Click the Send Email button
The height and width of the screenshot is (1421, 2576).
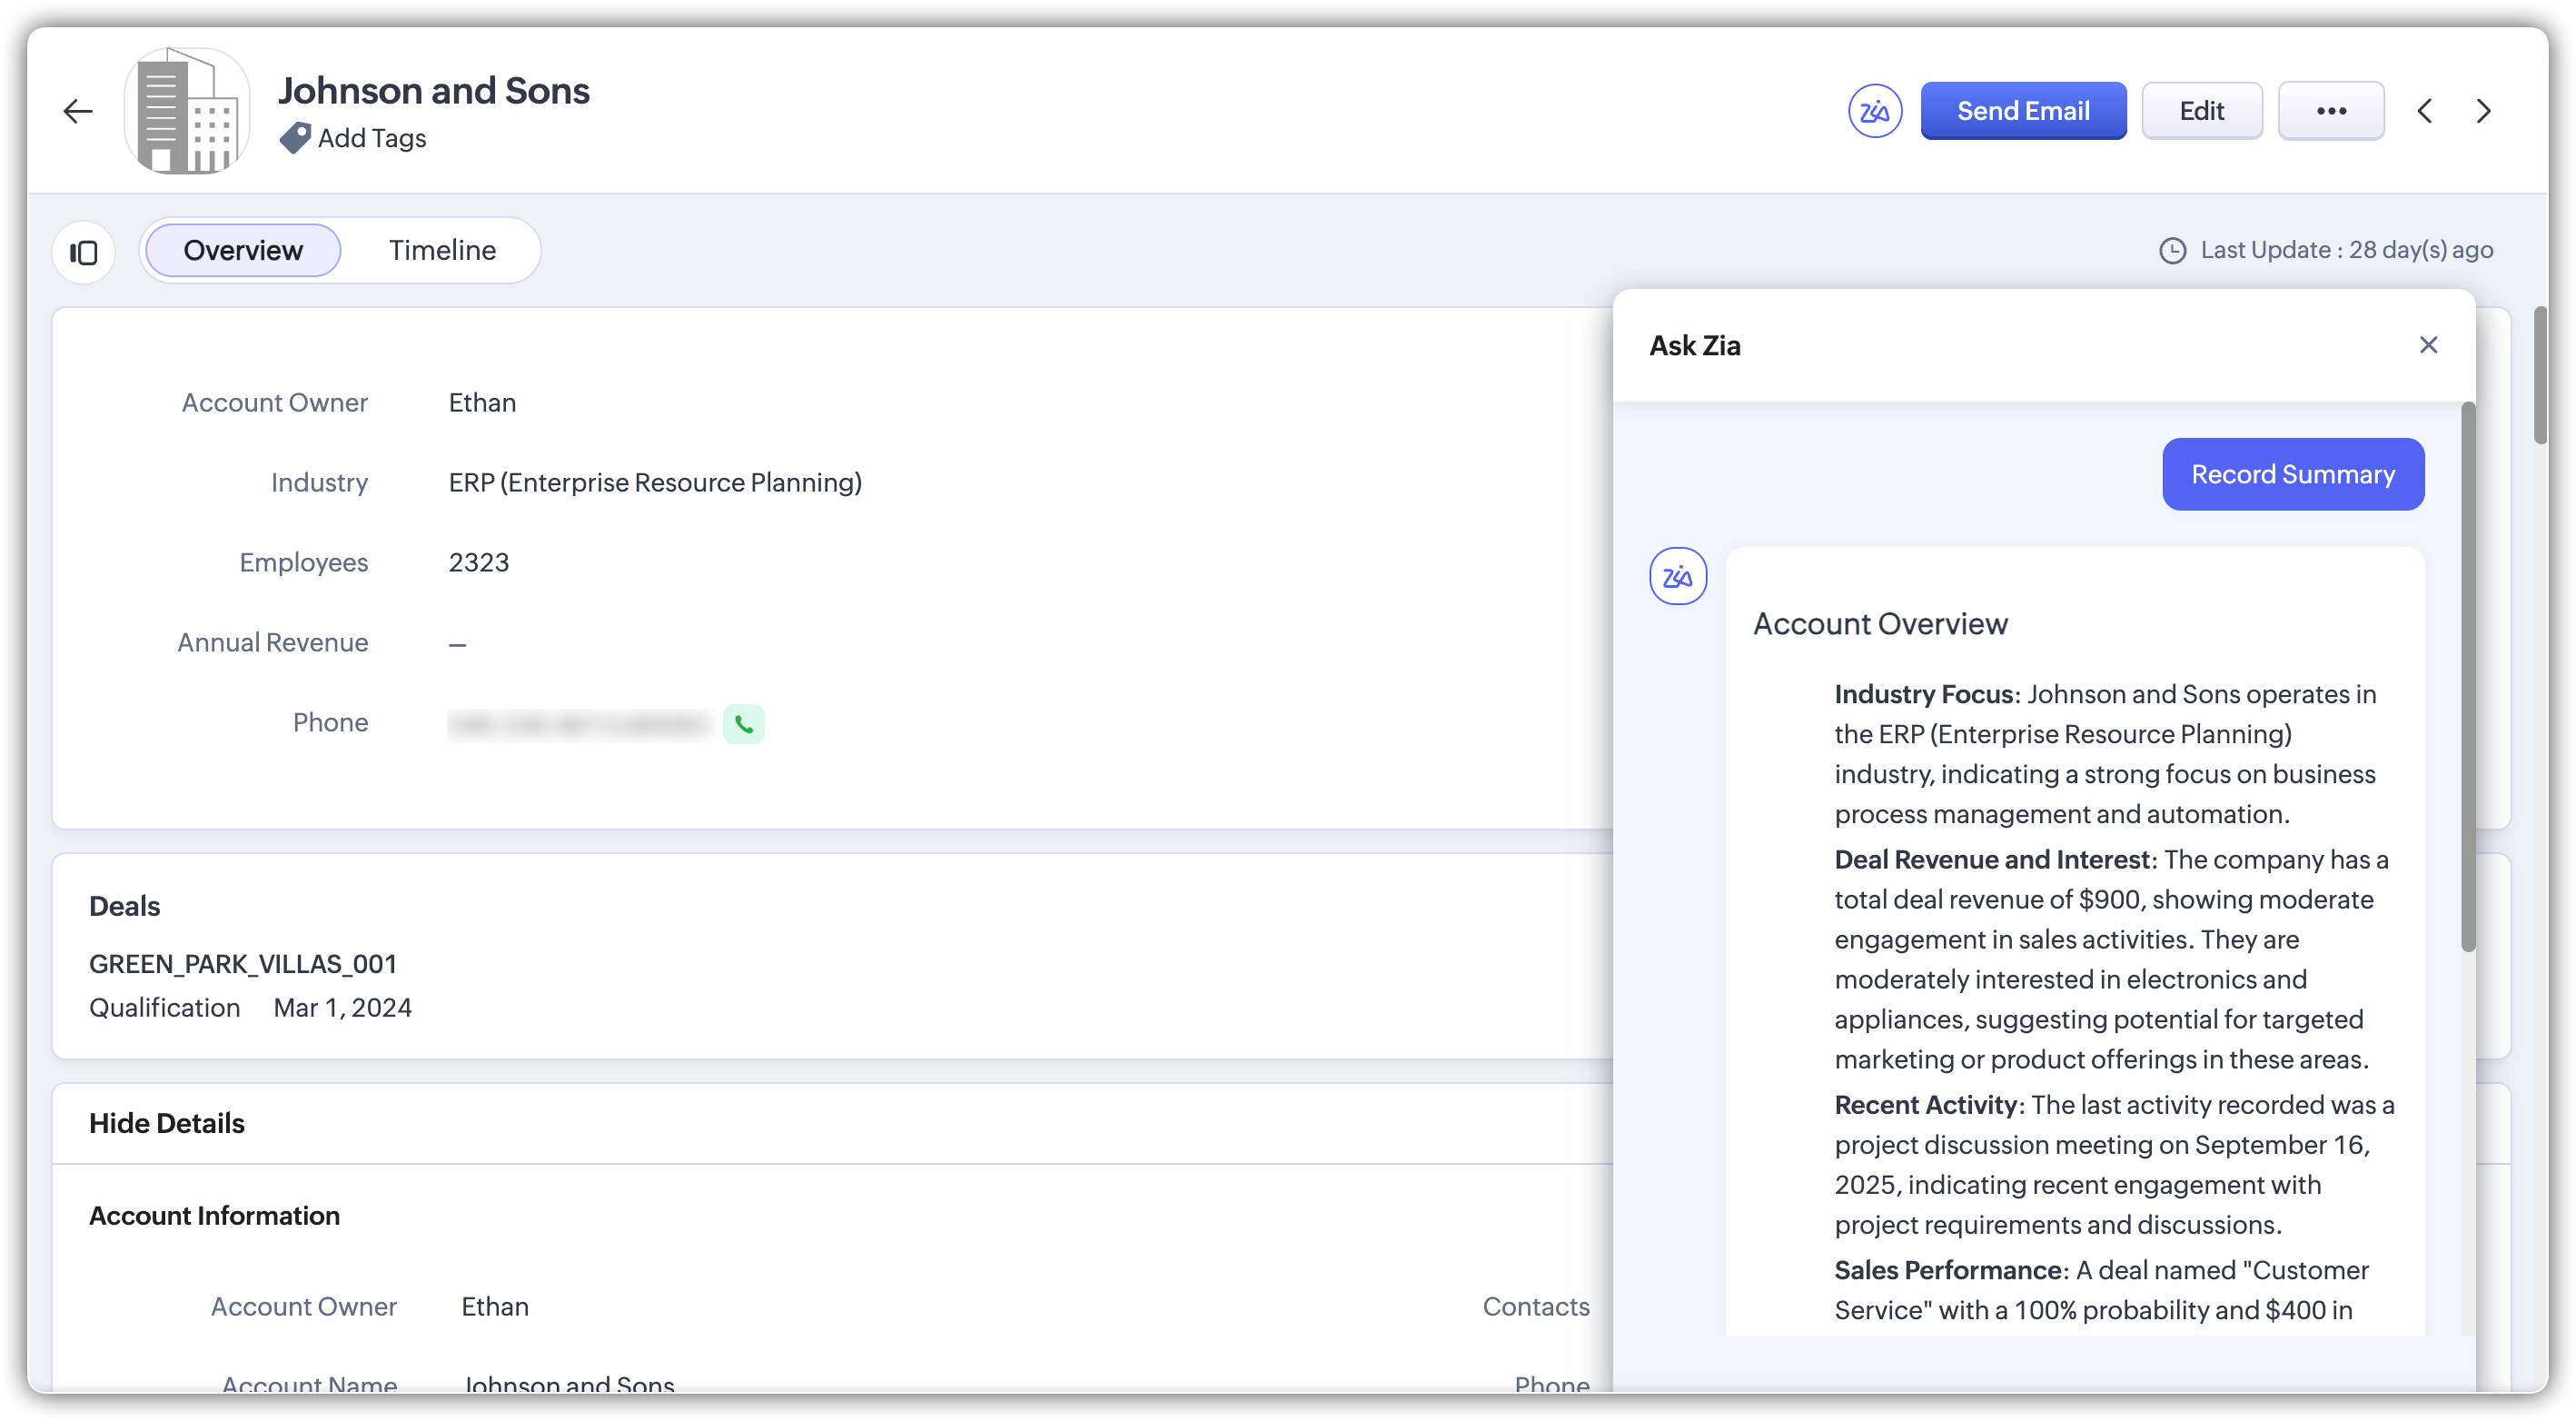tap(2023, 111)
